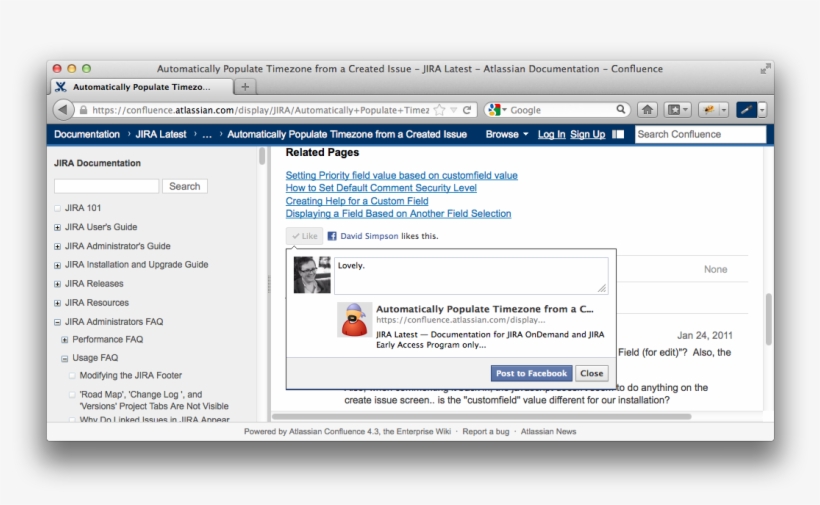Click the Log In link
This screenshot has height=505, width=820.
pos(551,134)
